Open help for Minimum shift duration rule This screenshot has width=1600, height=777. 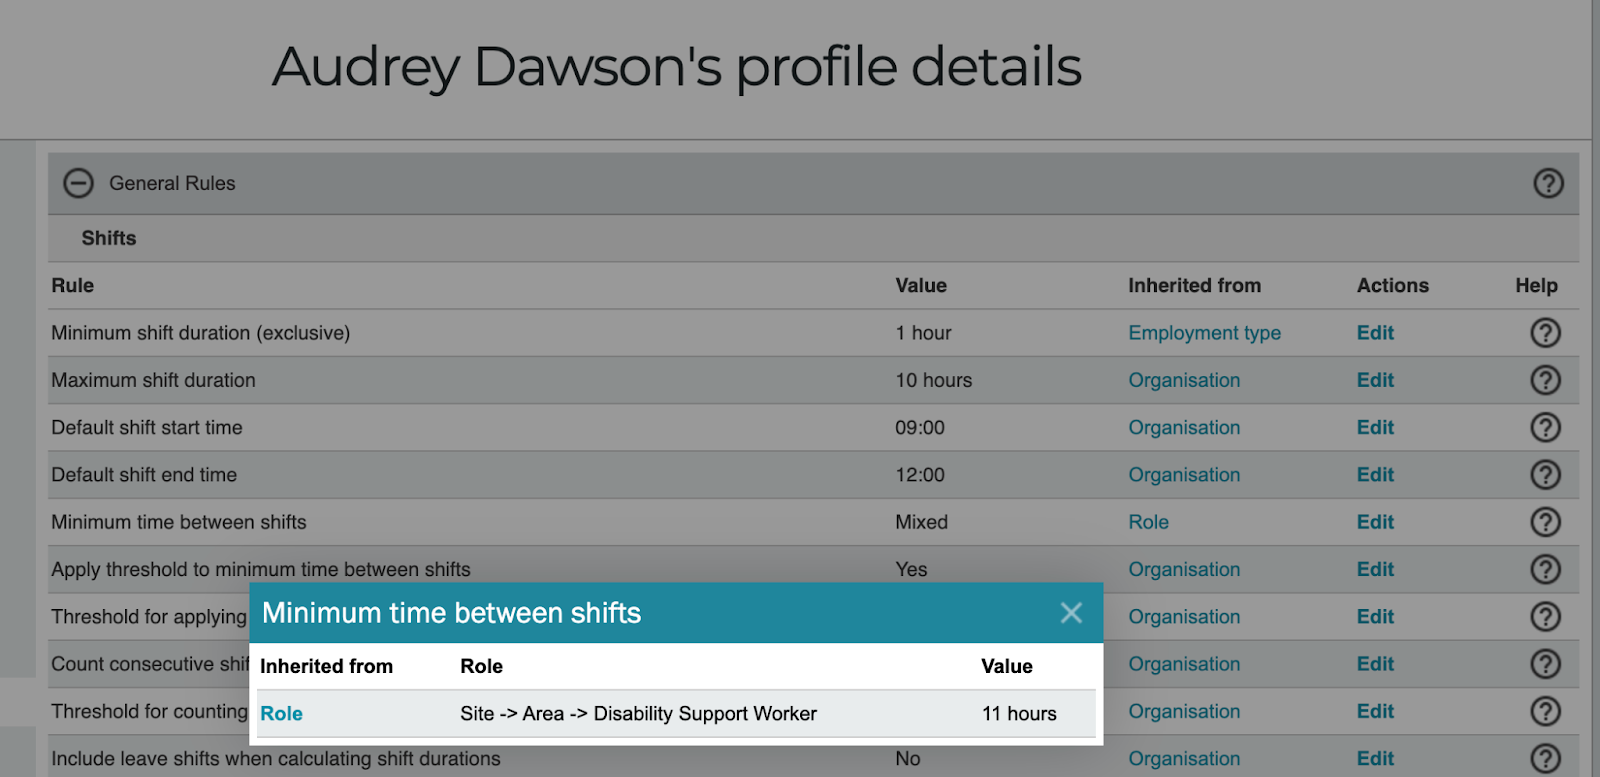[1545, 333]
